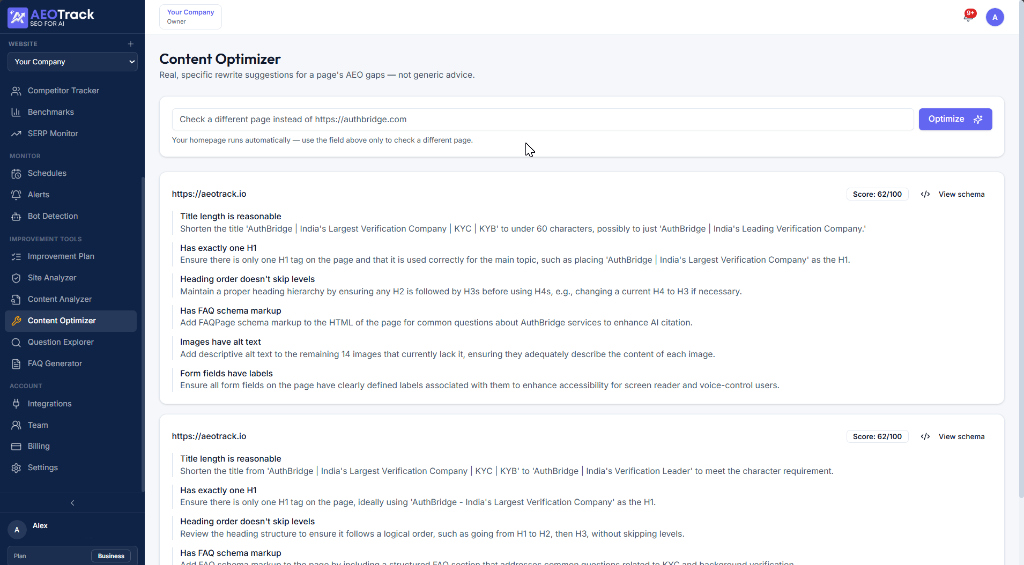1024x565 pixels.
Task: Click the Score 62/100 badge in second card
Action: tap(877, 437)
